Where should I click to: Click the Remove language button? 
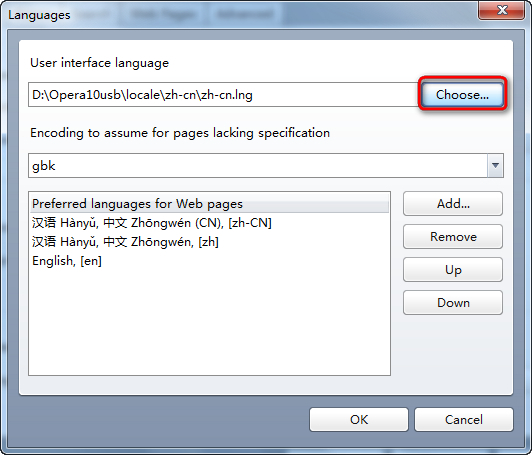(453, 236)
